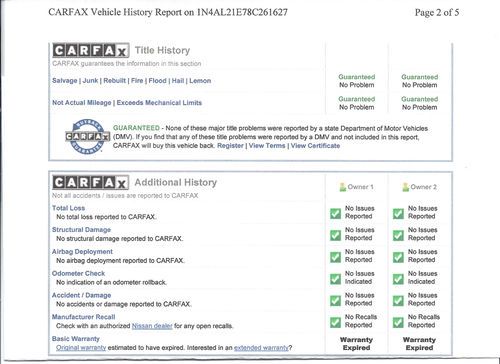The image size is (500, 364).
Task: Open the Rebuilt link
Action: coord(115,81)
